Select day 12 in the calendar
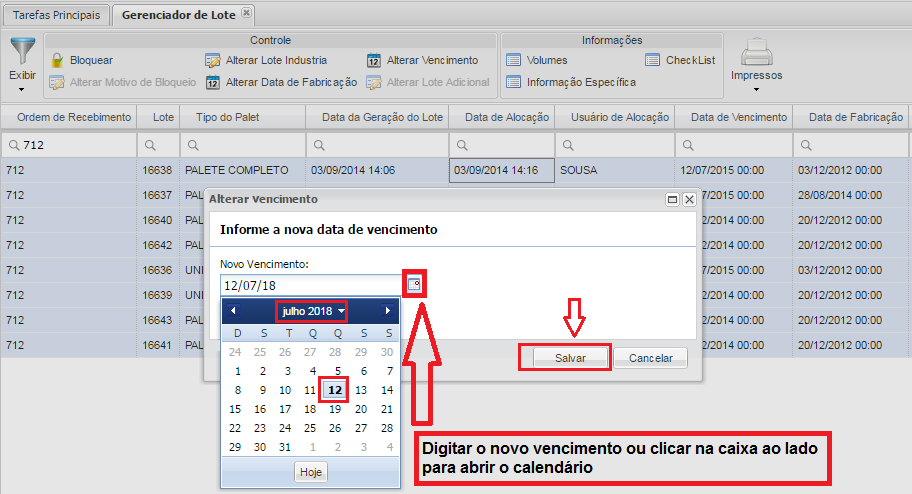The image size is (912, 494). click(335, 390)
